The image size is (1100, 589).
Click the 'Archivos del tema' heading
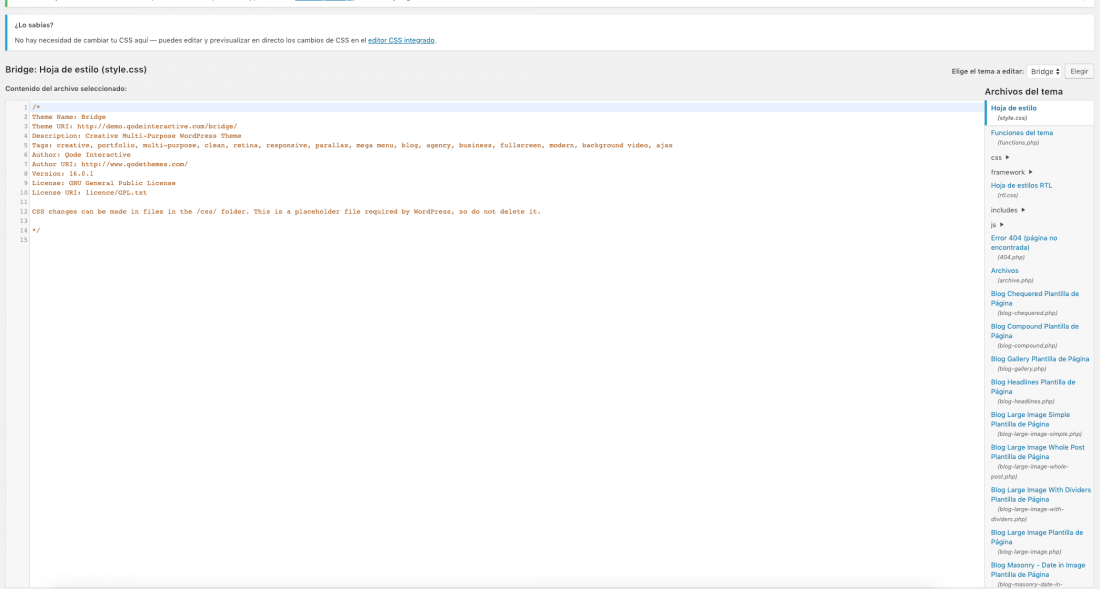click(1024, 92)
